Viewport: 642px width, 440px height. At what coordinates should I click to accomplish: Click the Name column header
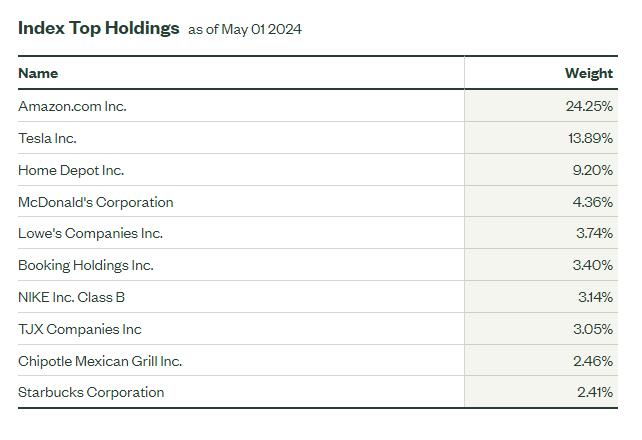coord(38,73)
